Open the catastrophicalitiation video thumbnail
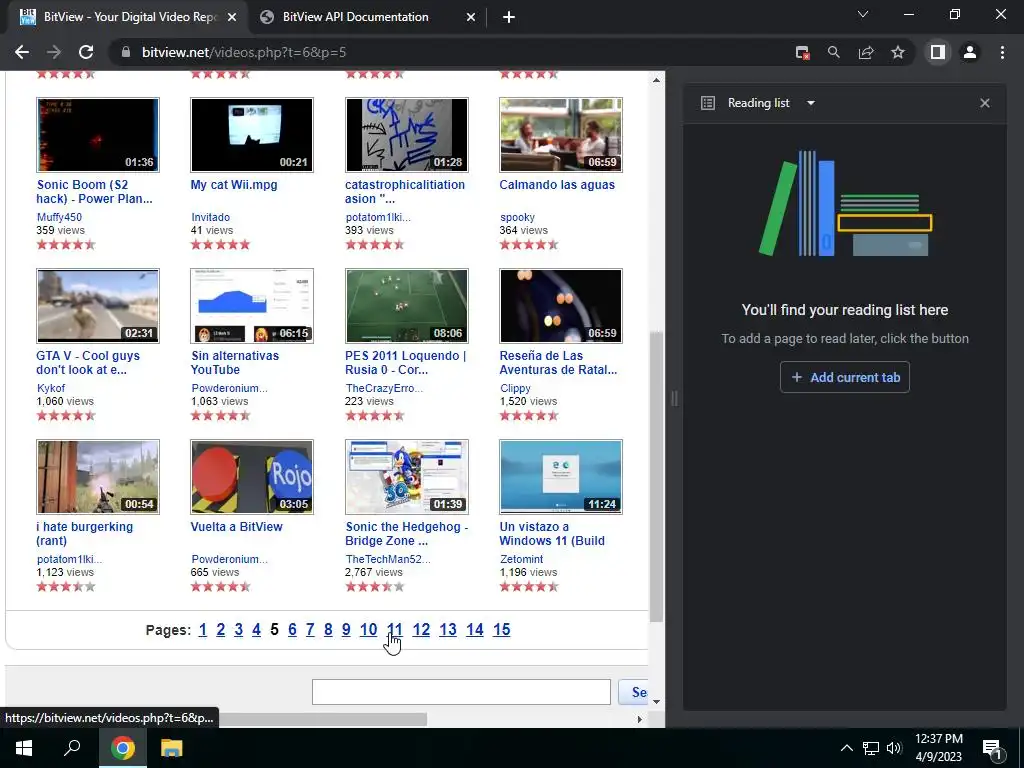The width and height of the screenshot is (1024, 768). [x=407, y=135]
